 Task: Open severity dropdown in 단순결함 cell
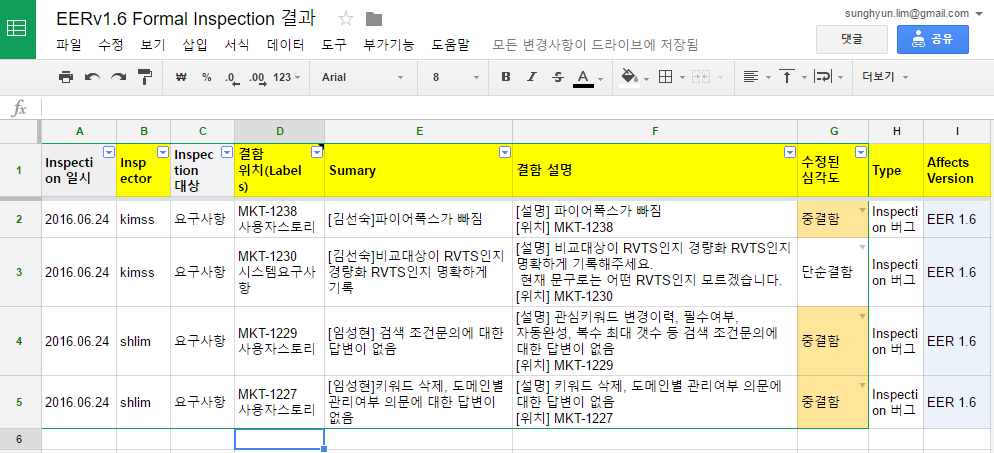click(862, 247)
